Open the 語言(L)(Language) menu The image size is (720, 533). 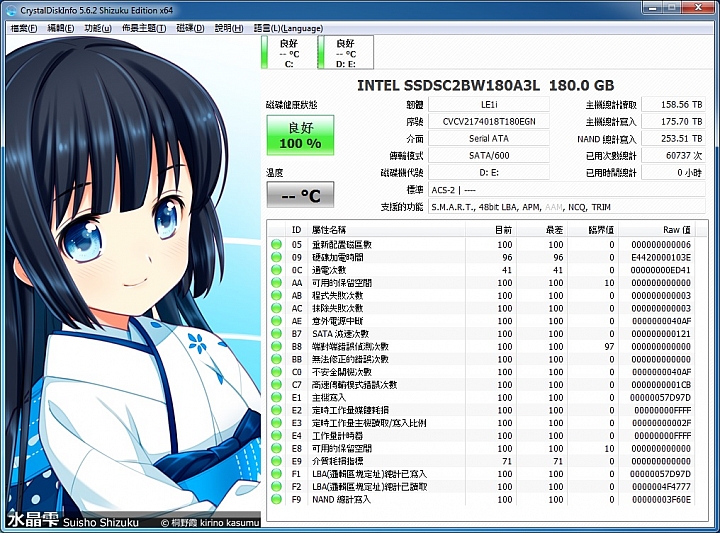(x=288, y=28)
